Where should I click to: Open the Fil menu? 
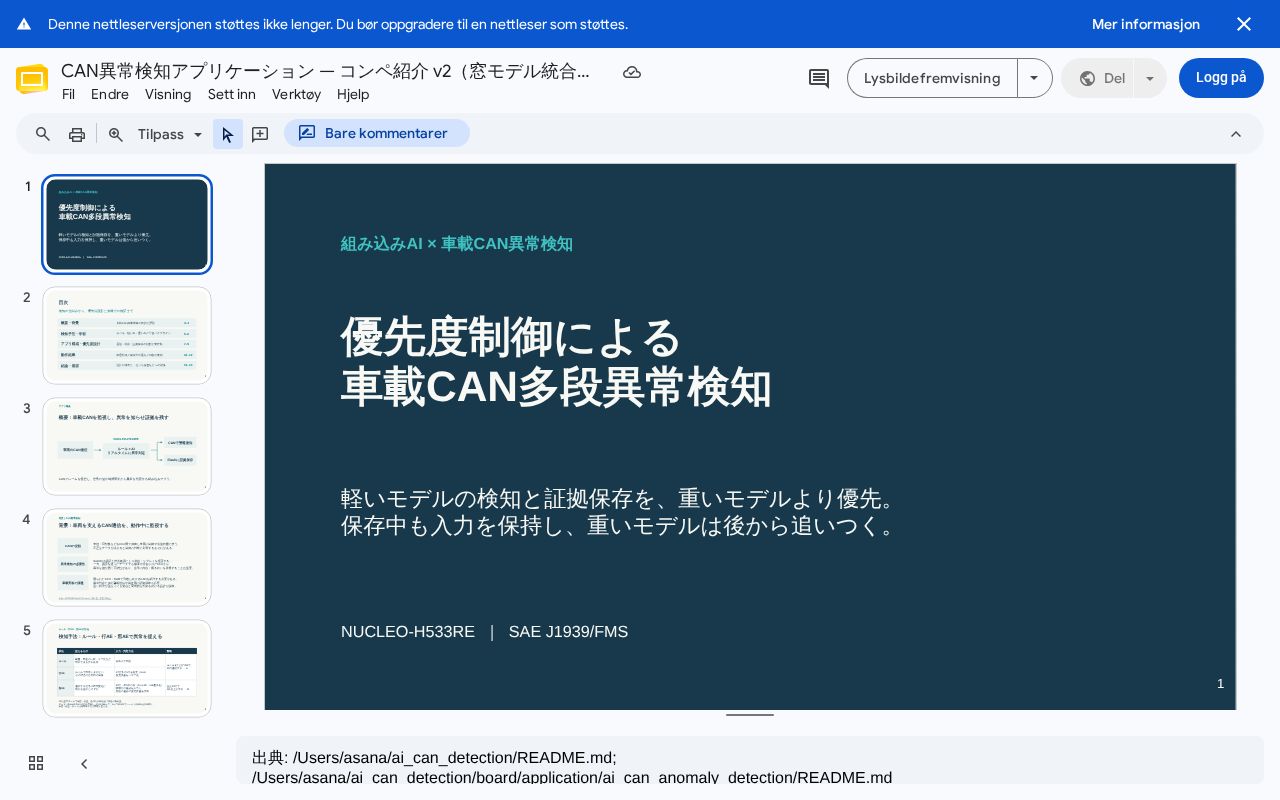68,94
